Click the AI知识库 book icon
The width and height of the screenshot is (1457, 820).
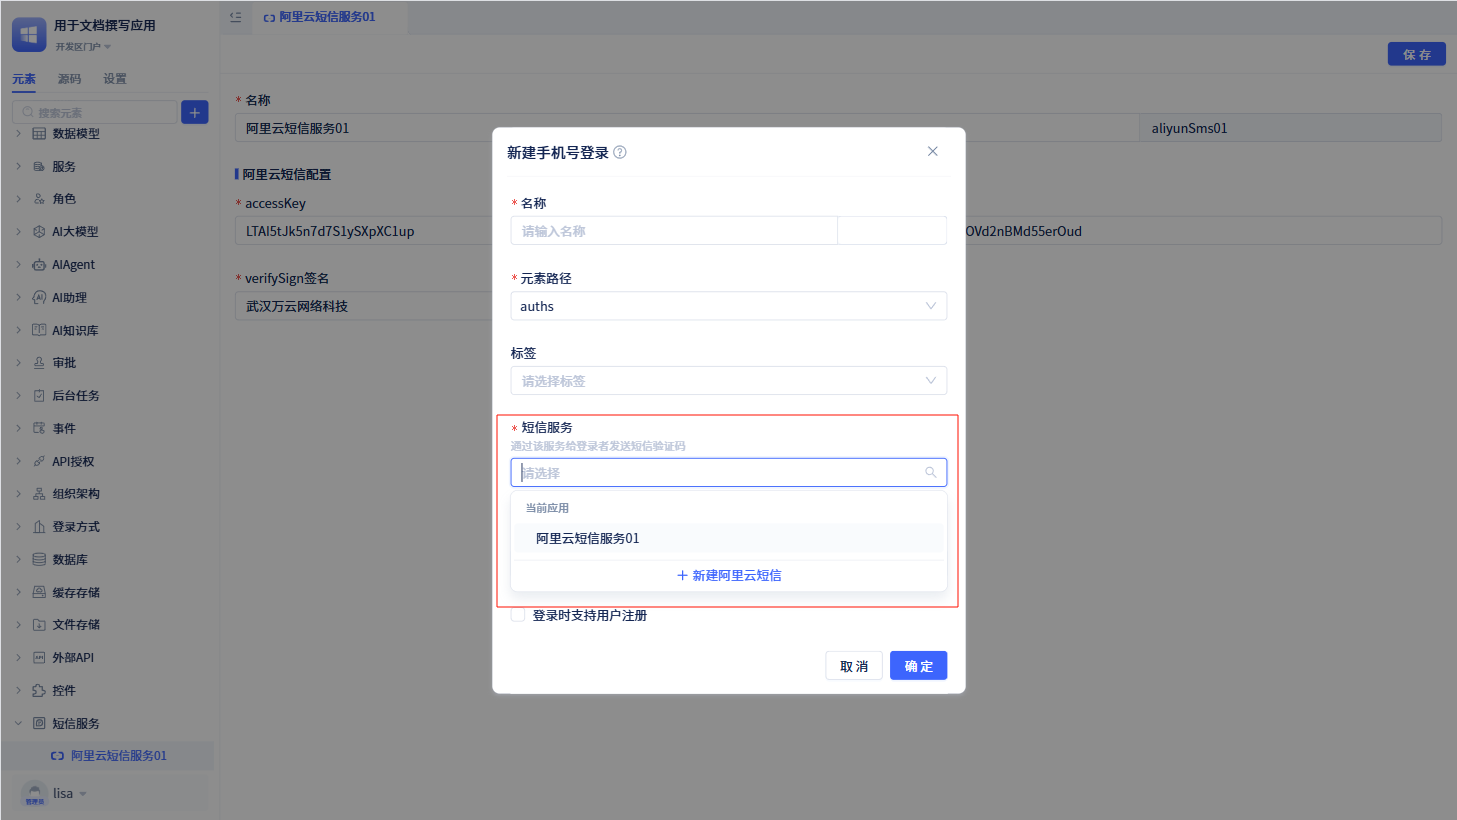(39, 330)
